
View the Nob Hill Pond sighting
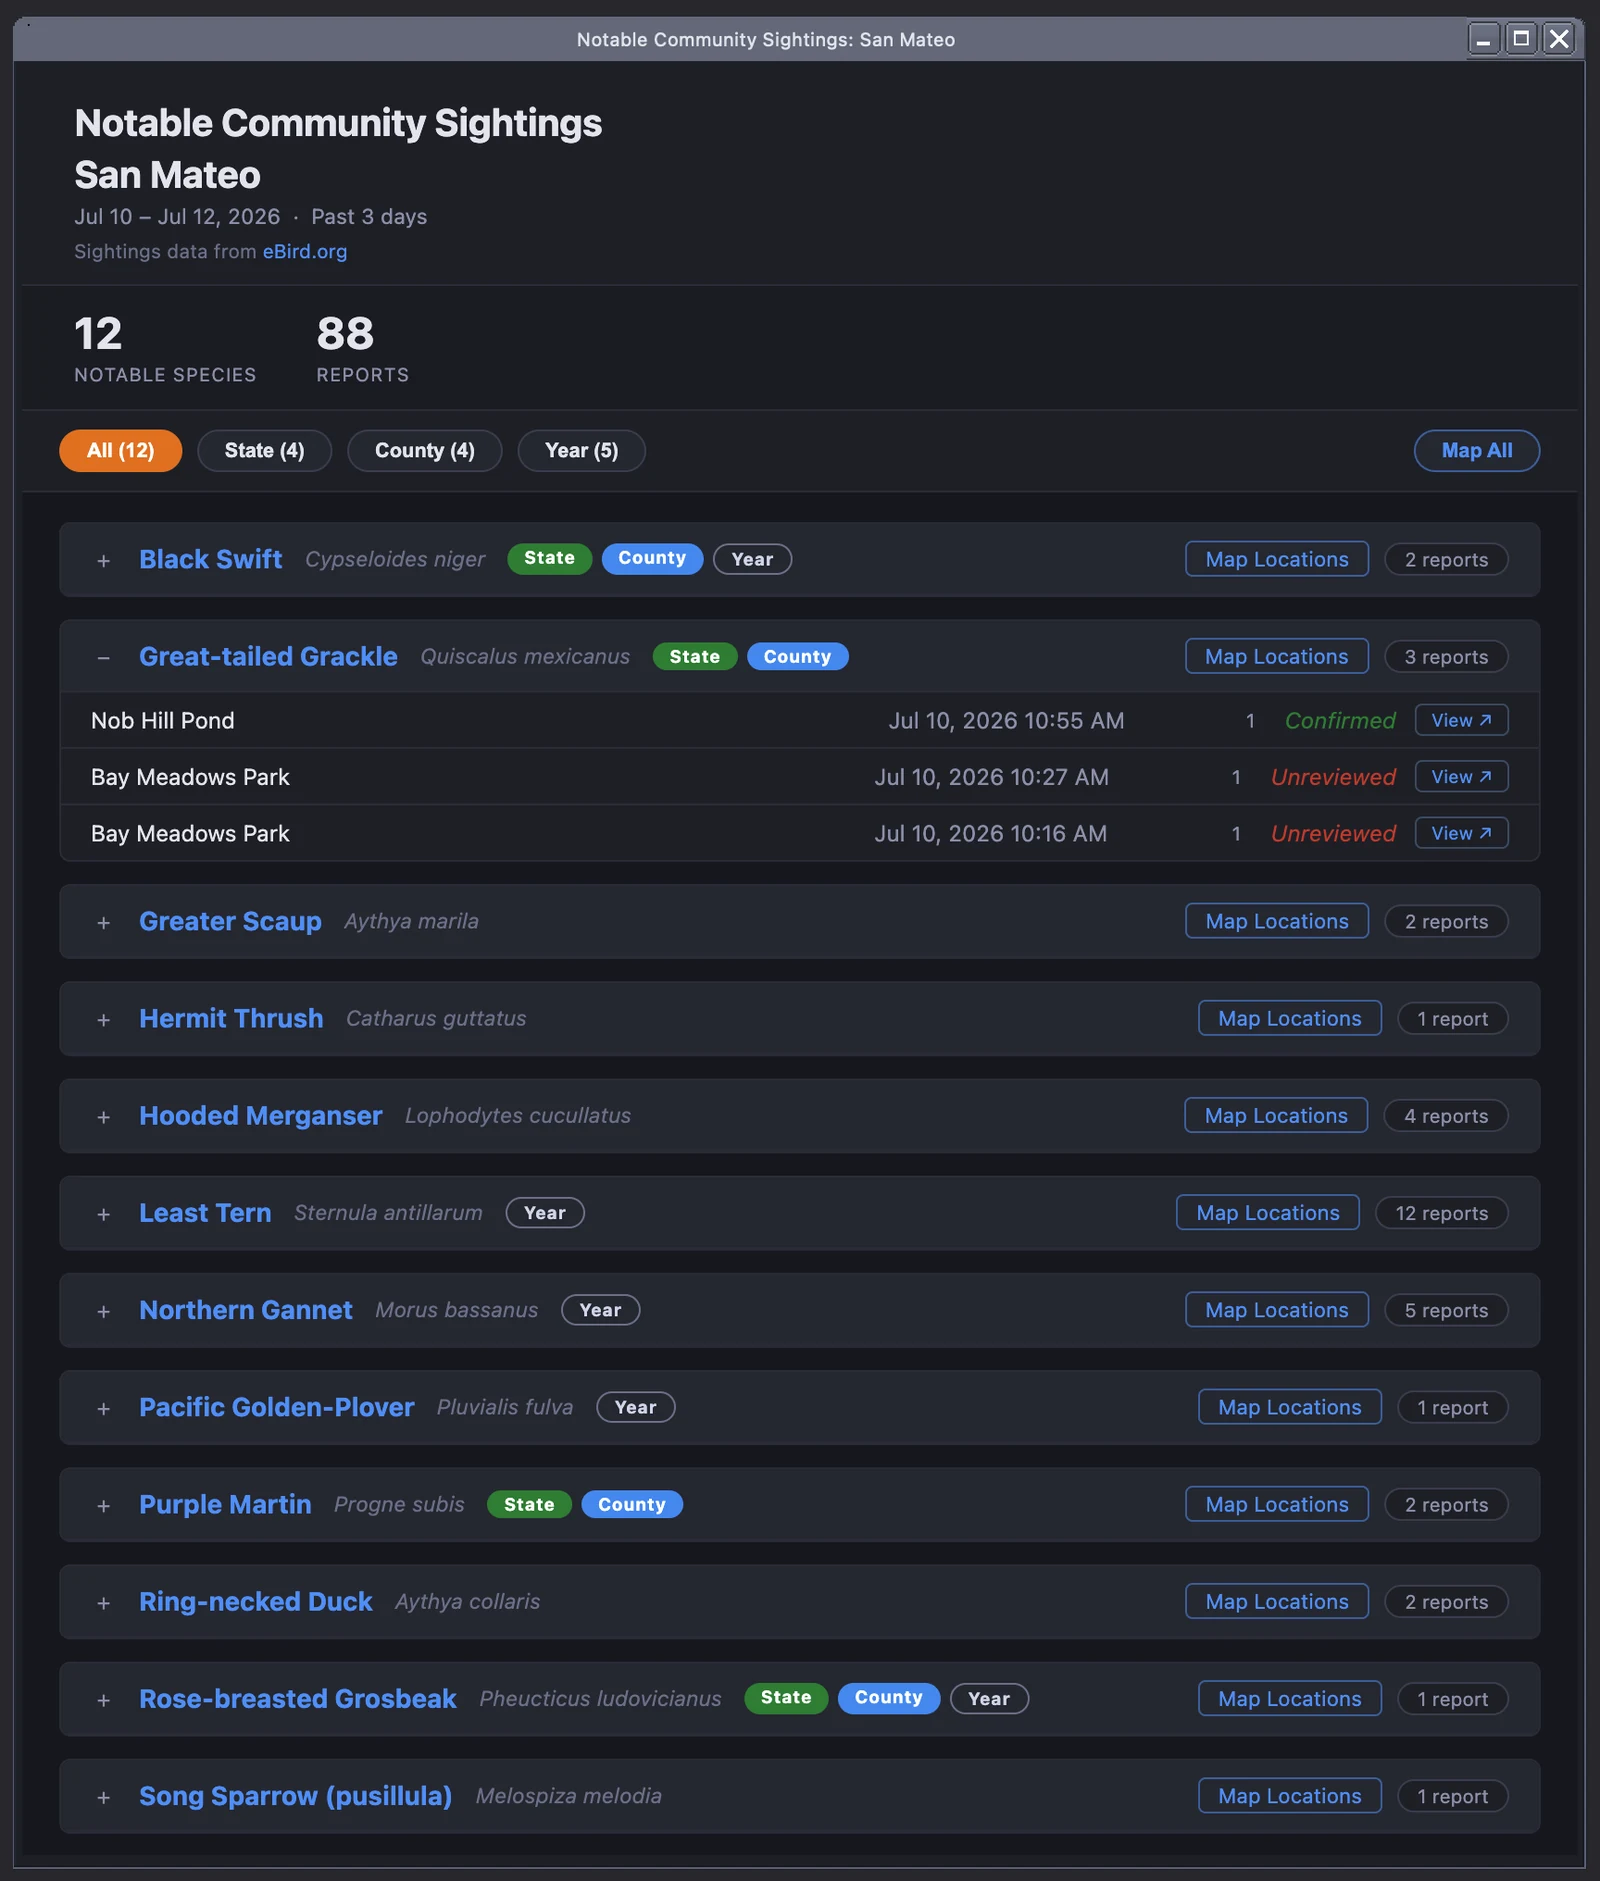[1461, 721]
